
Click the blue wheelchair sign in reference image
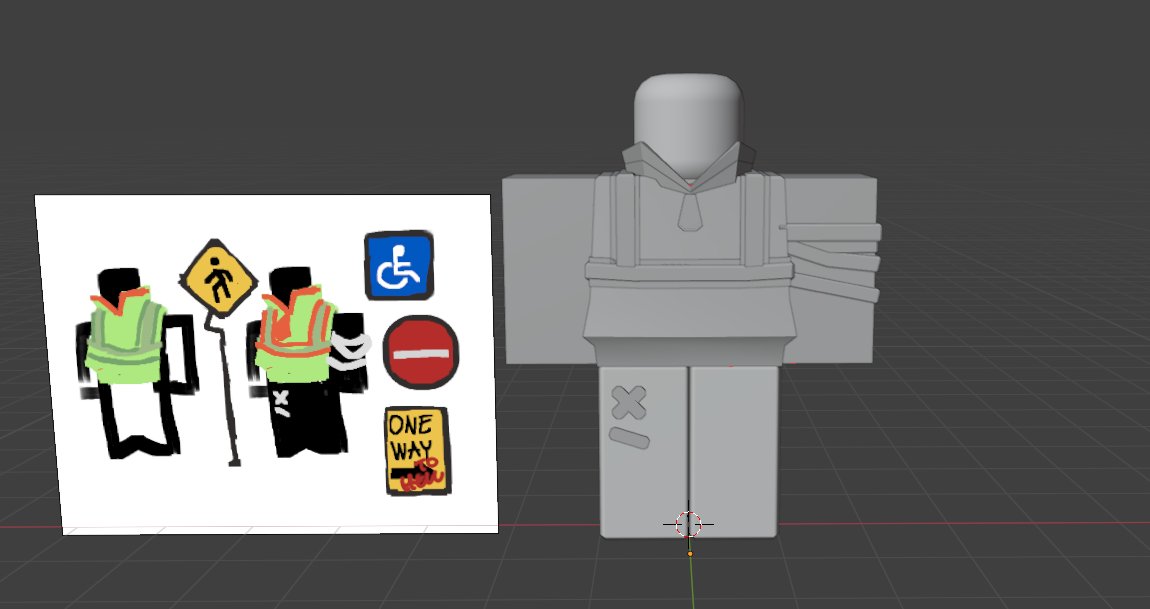(399, 265)
